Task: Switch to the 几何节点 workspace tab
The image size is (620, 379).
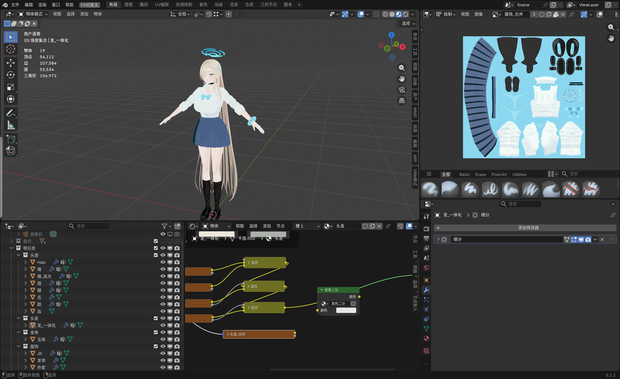Action: 268,5
